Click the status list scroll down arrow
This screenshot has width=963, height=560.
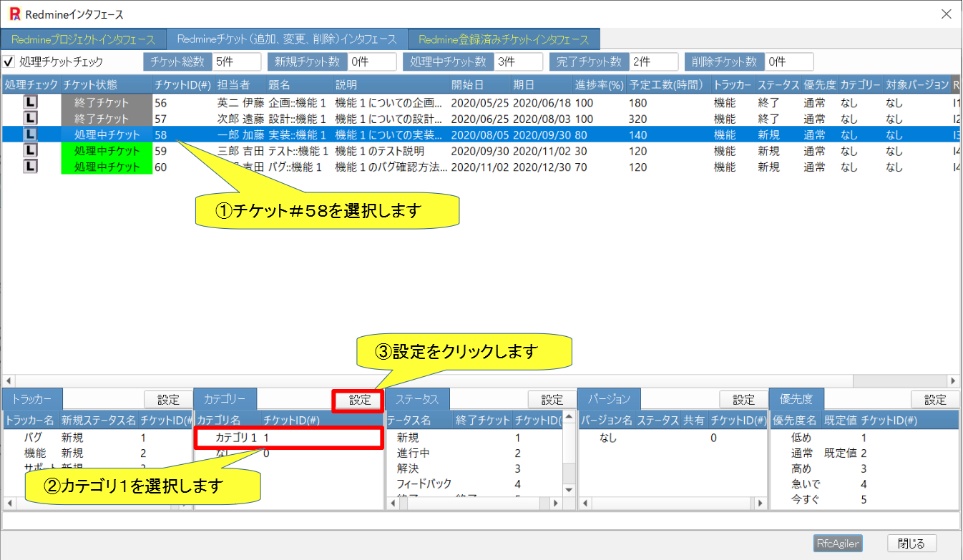569,489
